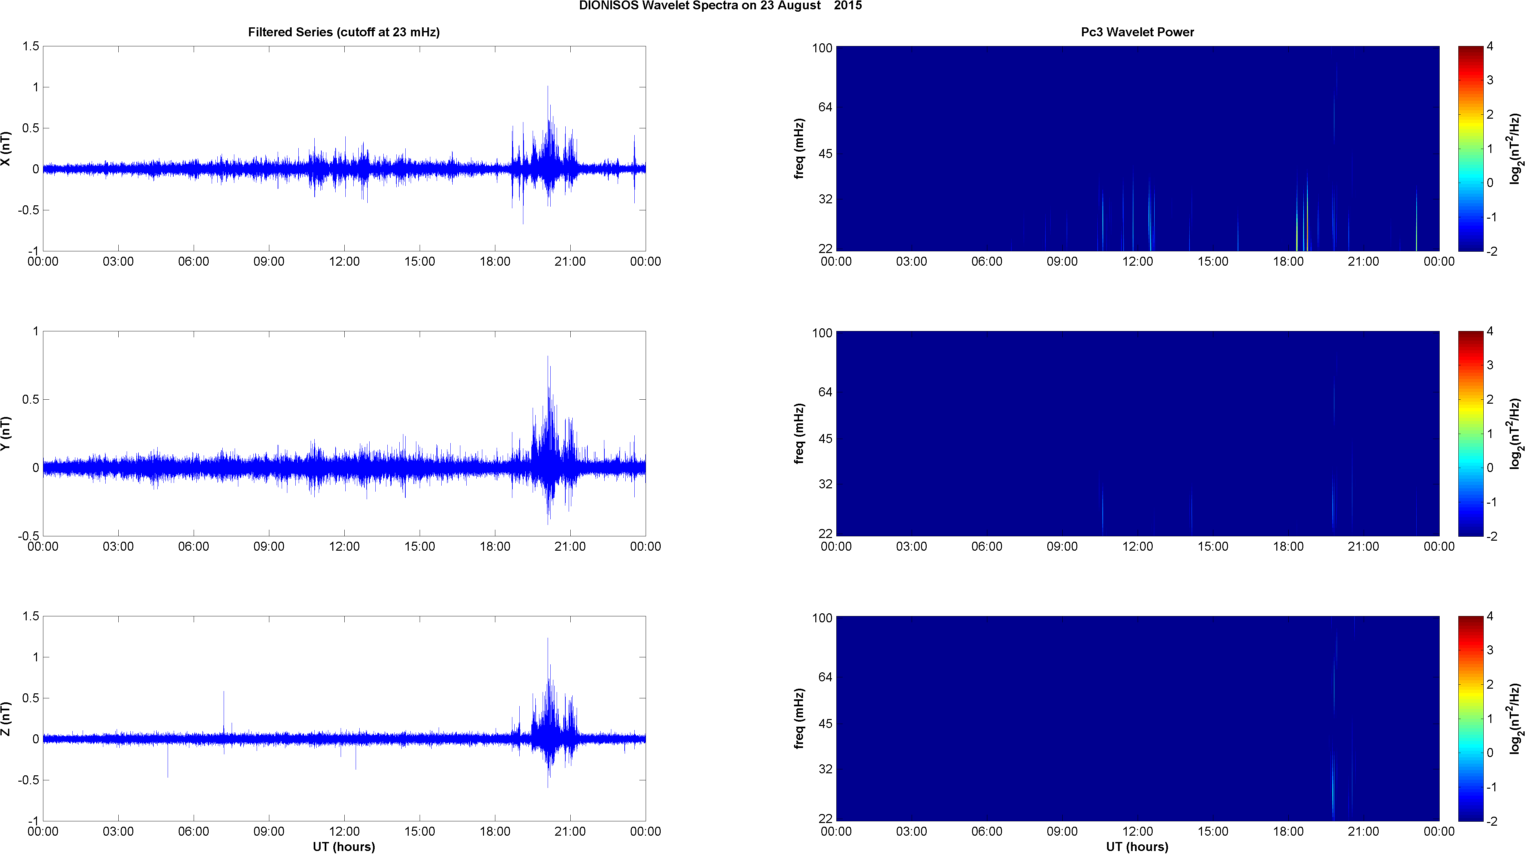The height and width of the screenshot is (854, 1525).
Task: Select the 'Y (nT)' axis label
Action: [6, 433]
